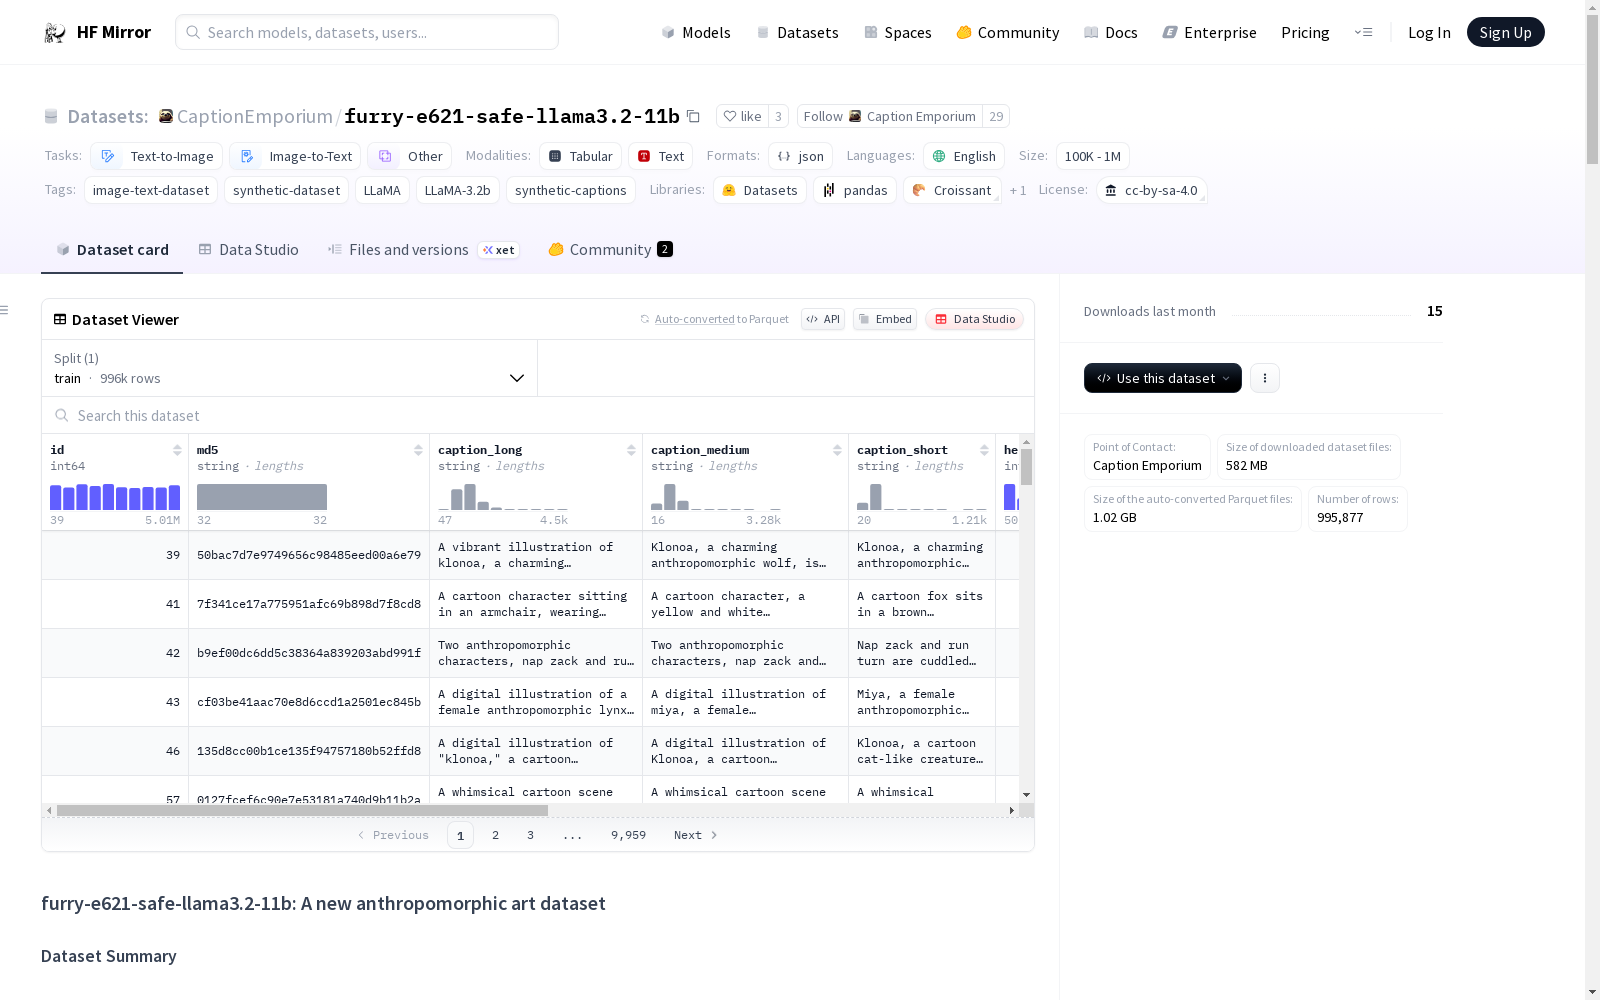Sort by the md5 column
The width and height of the screenshot is (1600, 1000).
[418, 450]
